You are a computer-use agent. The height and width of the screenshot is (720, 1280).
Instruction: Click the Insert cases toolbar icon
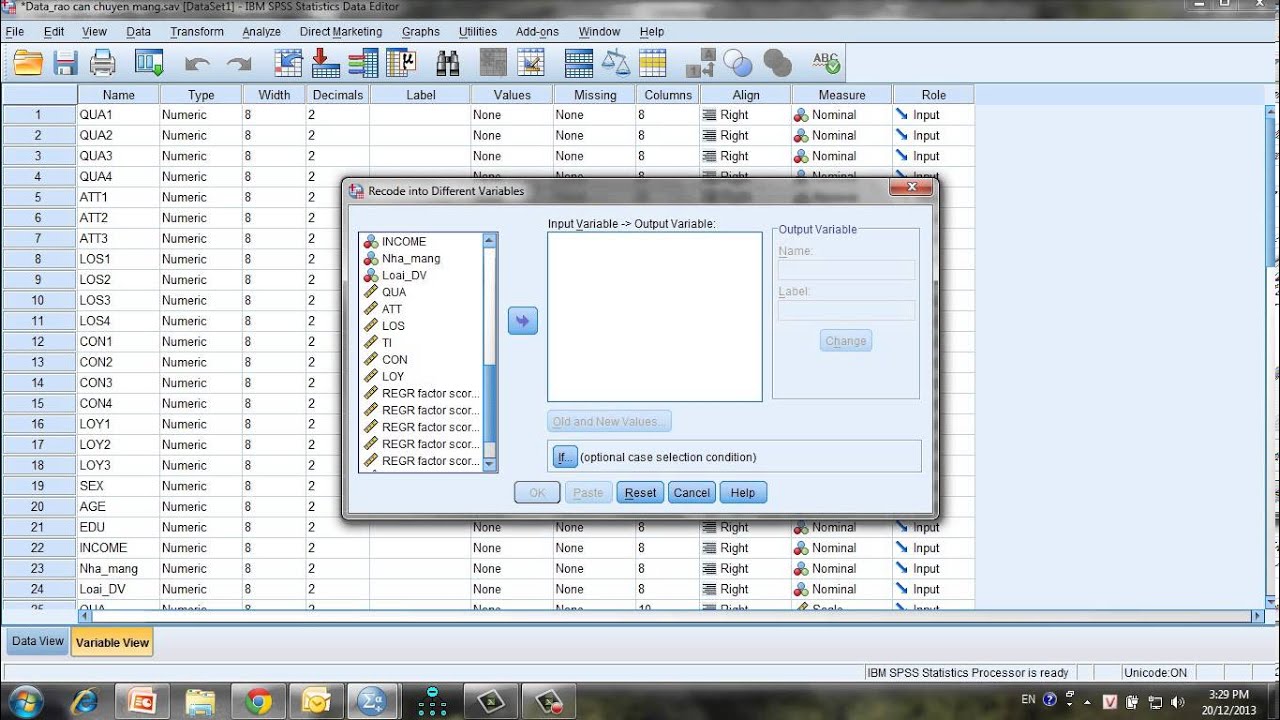pos(493,63)
